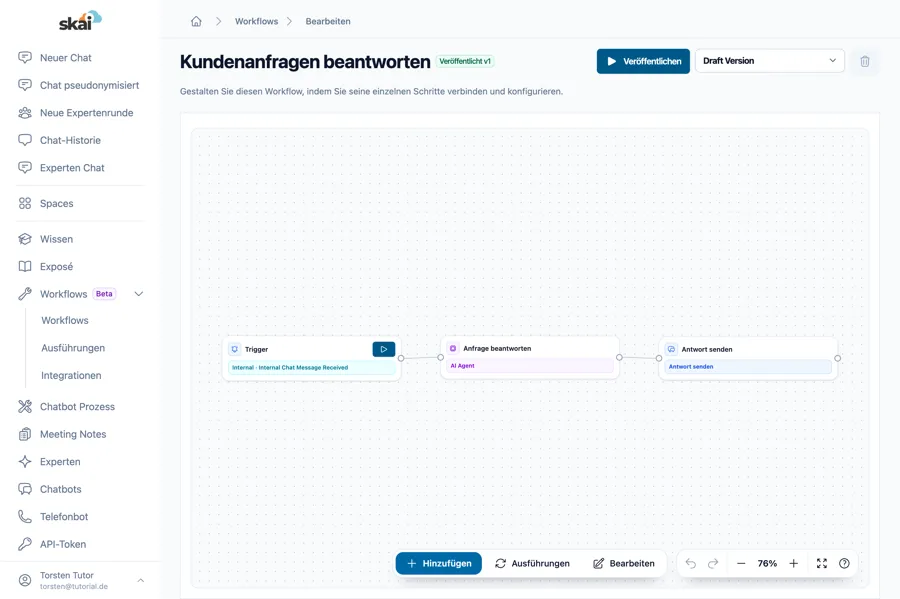
Task: Delete workflow with the trash icon
Action: point(864,61)
